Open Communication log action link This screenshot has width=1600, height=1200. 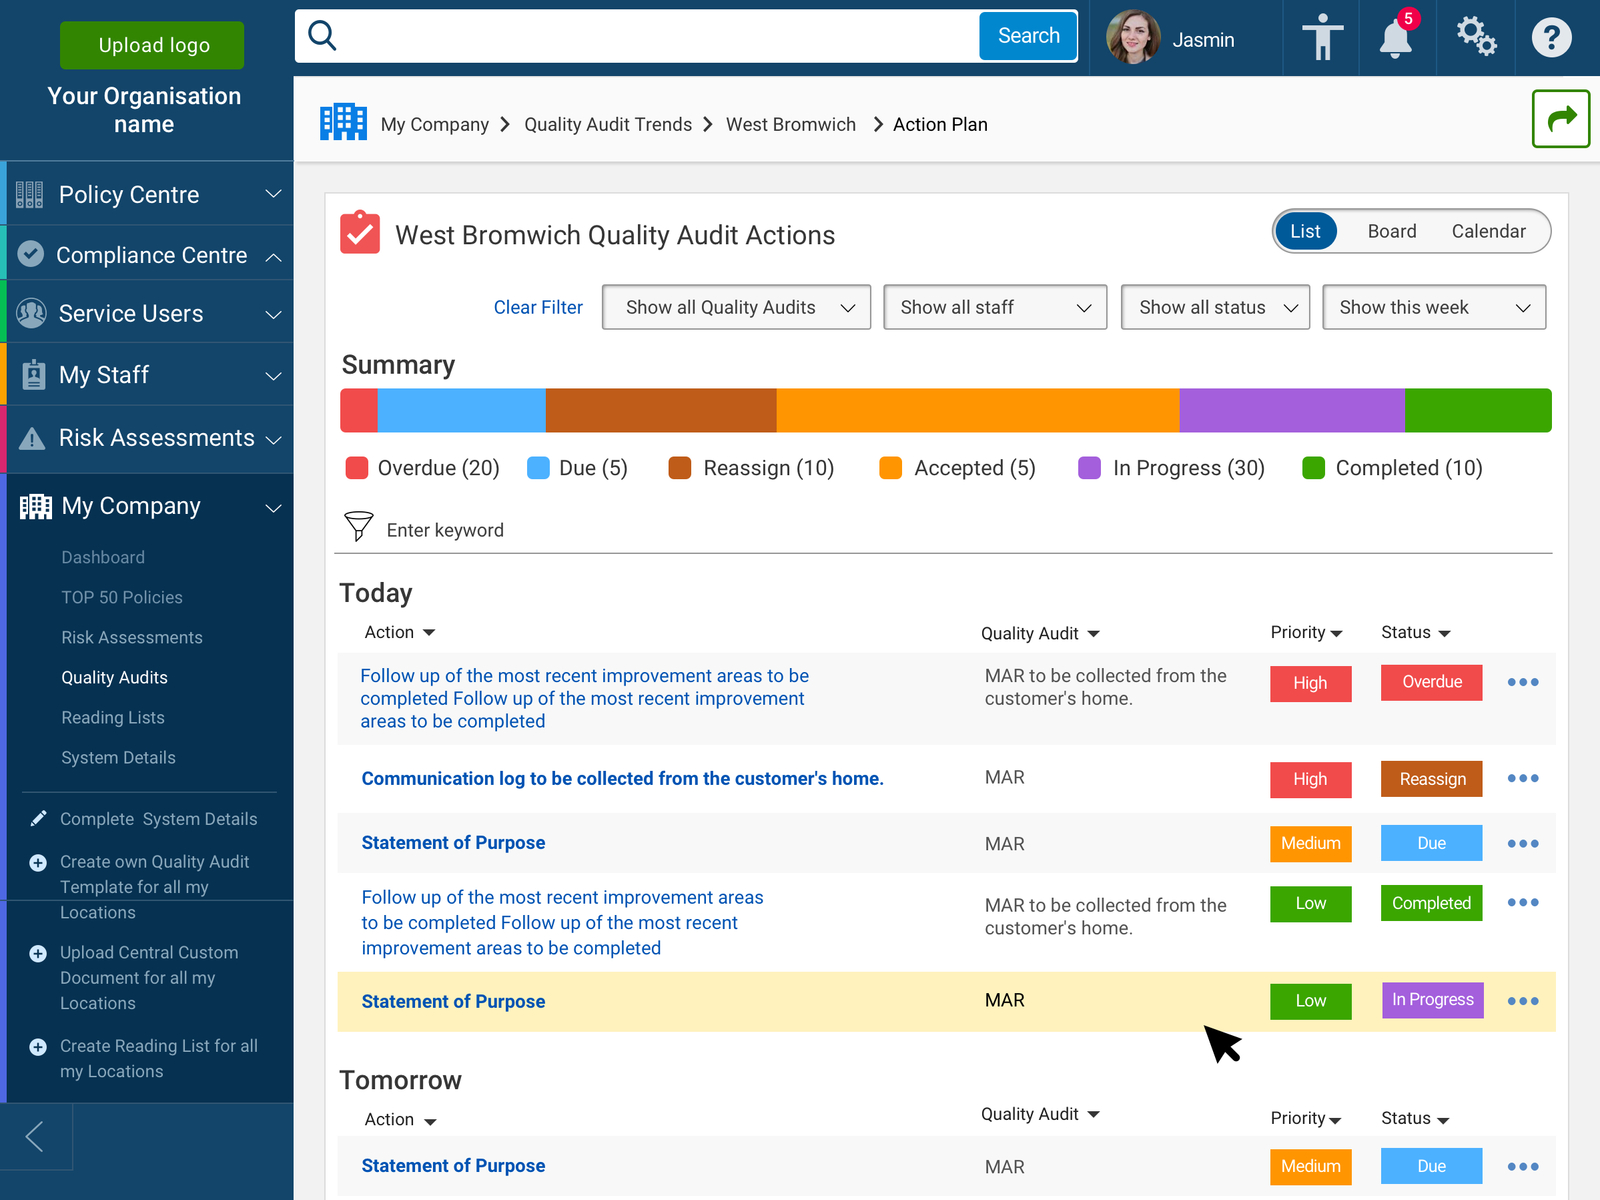point(622,778)
